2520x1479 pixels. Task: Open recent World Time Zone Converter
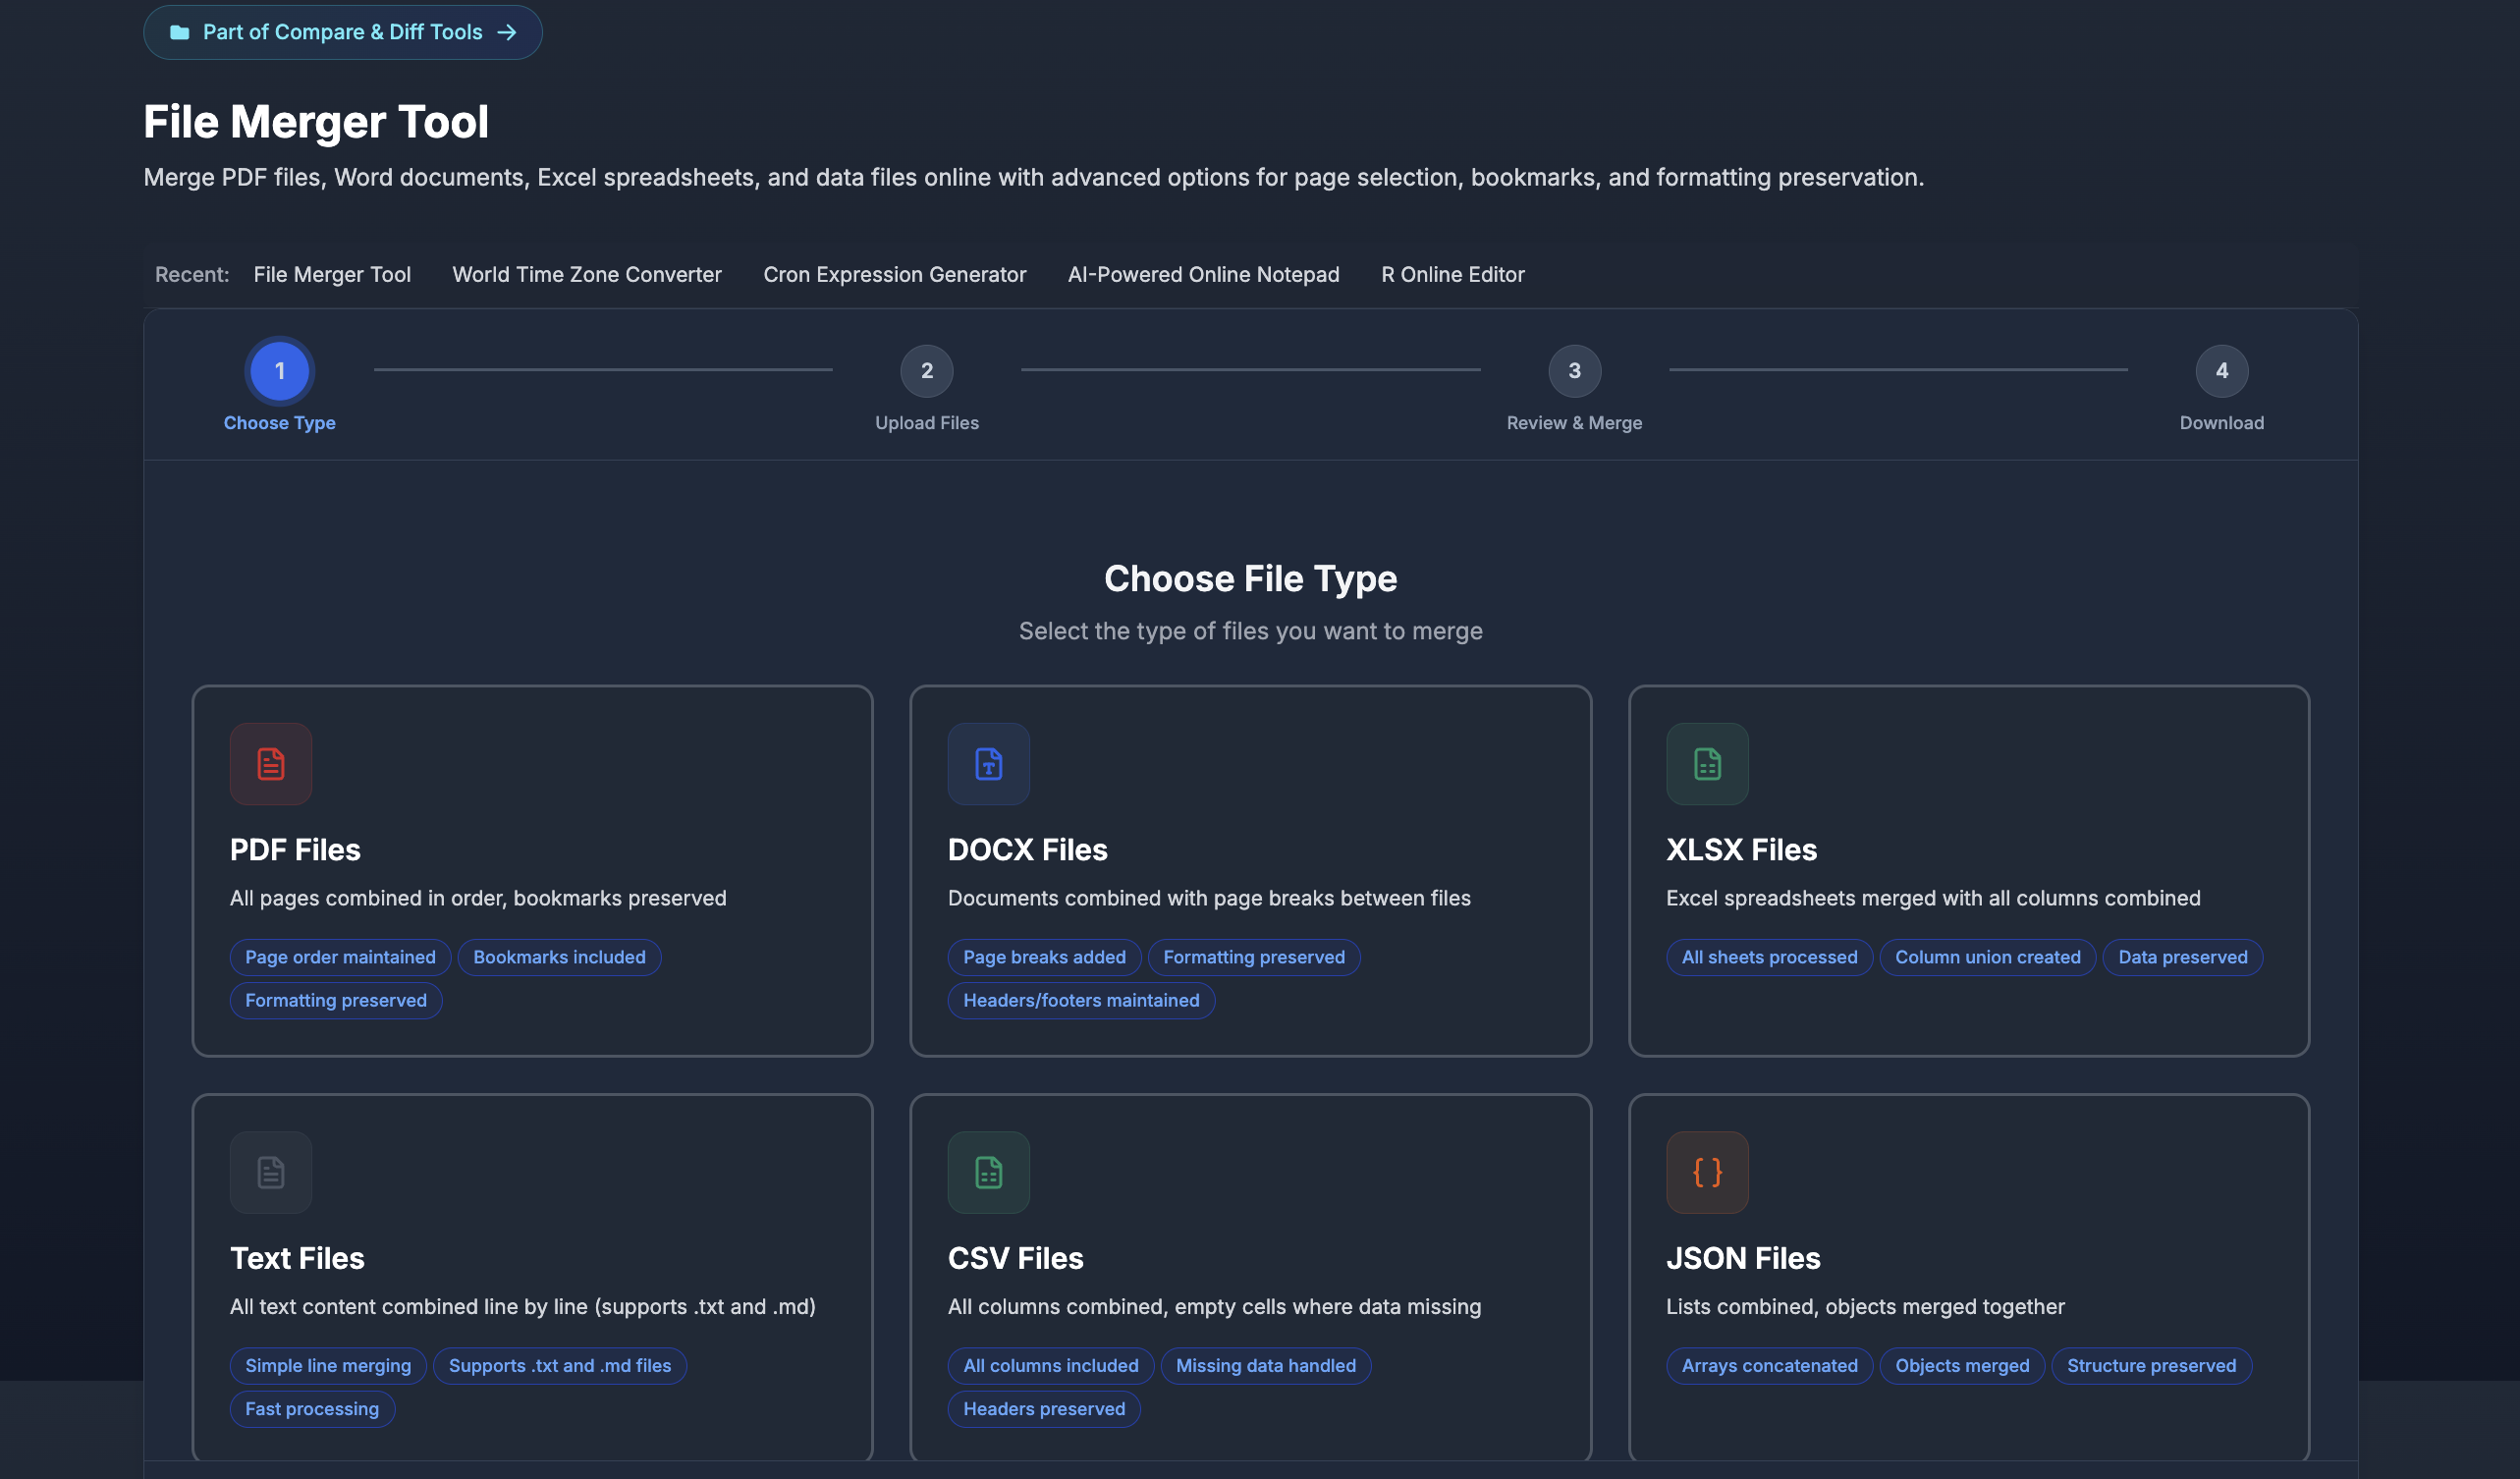coord(586,274)
